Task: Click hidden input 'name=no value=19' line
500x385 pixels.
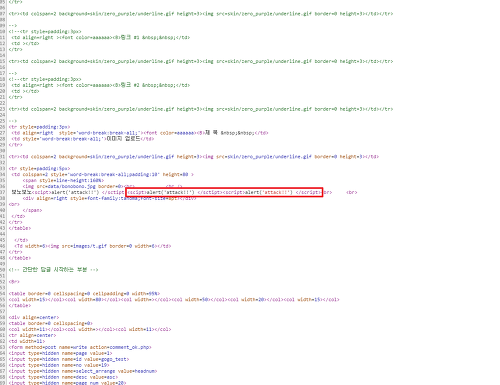Action: point(59,365)
